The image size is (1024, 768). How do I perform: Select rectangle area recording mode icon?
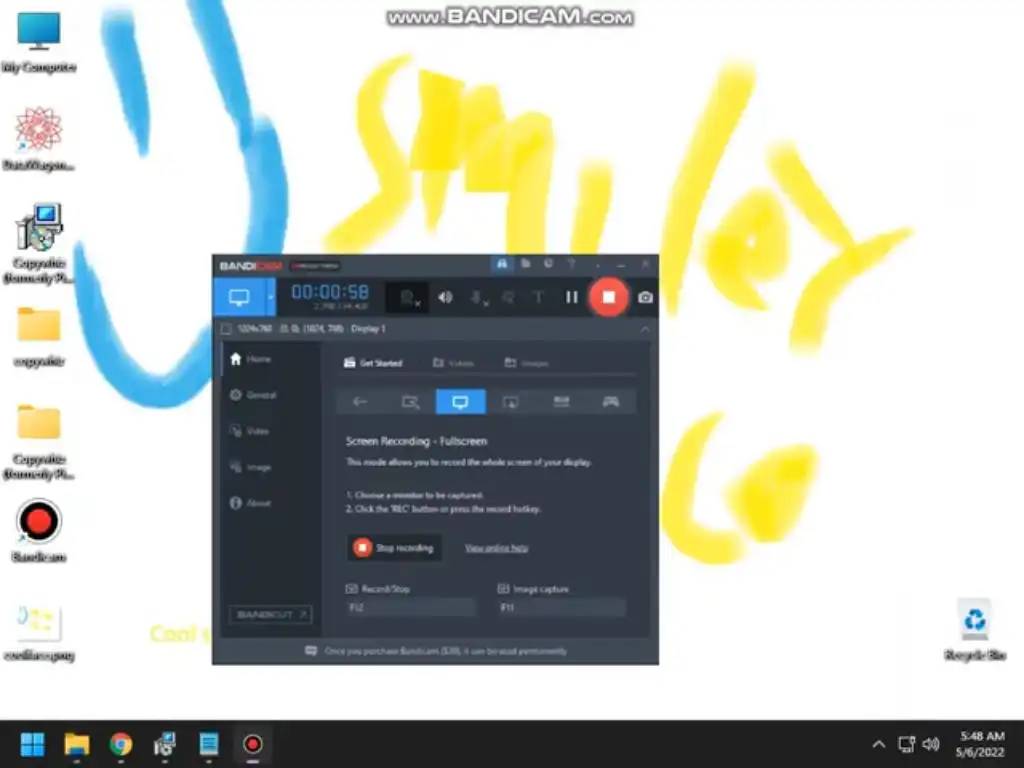[410, 402]
